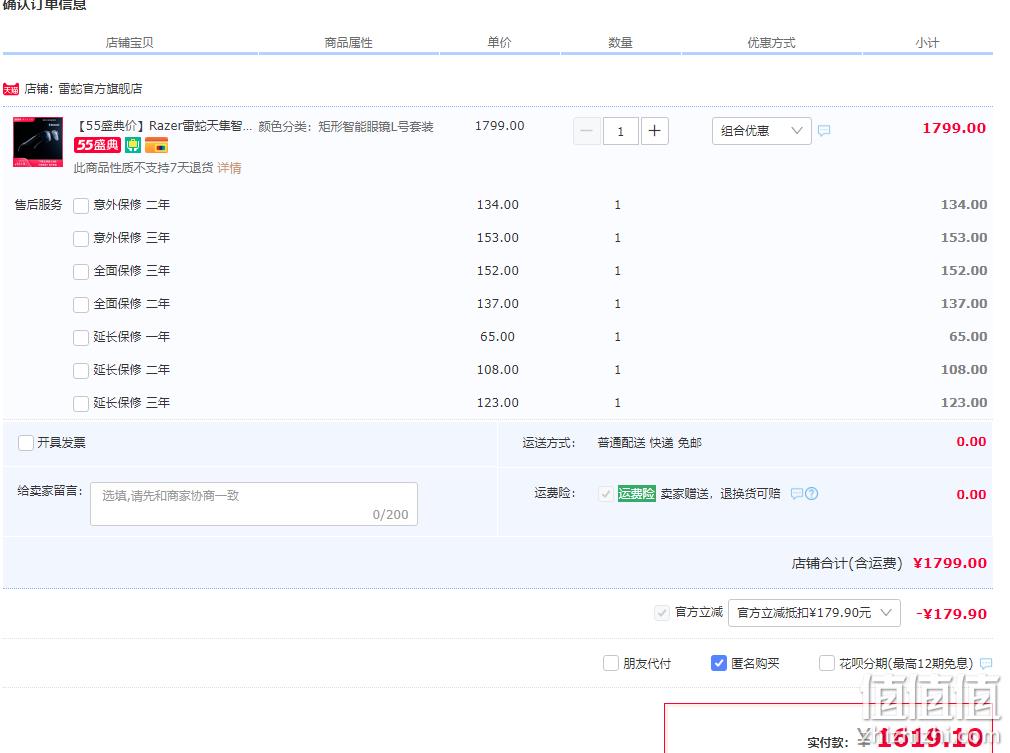This screenshot has height=753, width=1010.
Task: Click the green badge icon under the product title
Action: coord(133,146)
